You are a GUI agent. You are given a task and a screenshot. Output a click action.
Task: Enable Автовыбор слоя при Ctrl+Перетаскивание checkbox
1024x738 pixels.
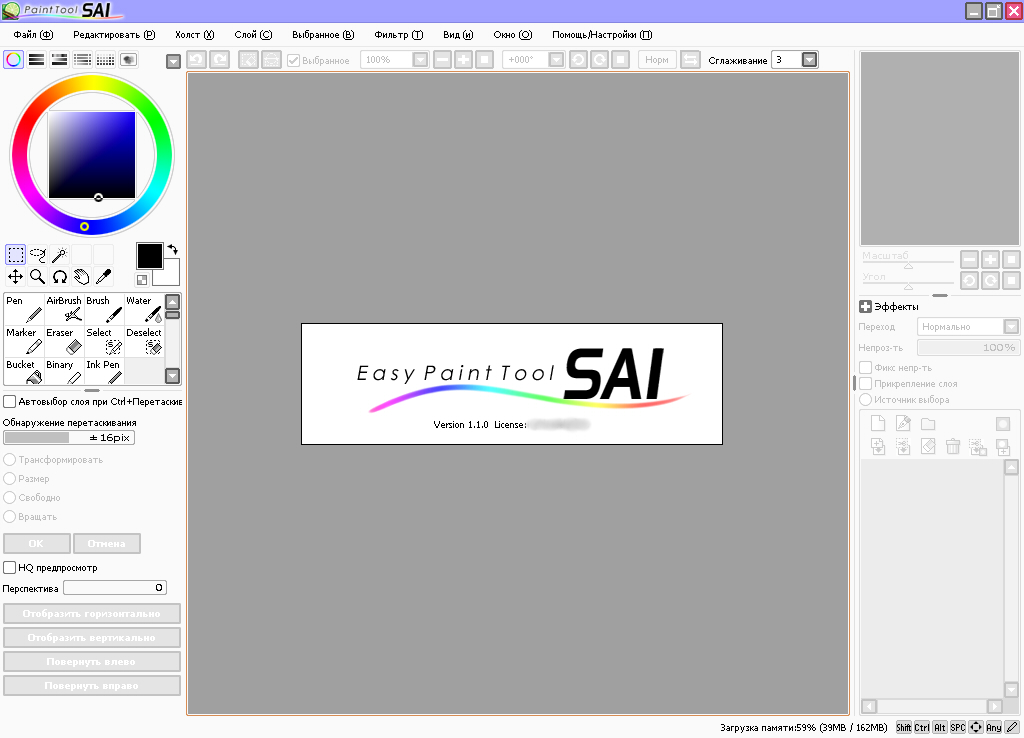10,401
